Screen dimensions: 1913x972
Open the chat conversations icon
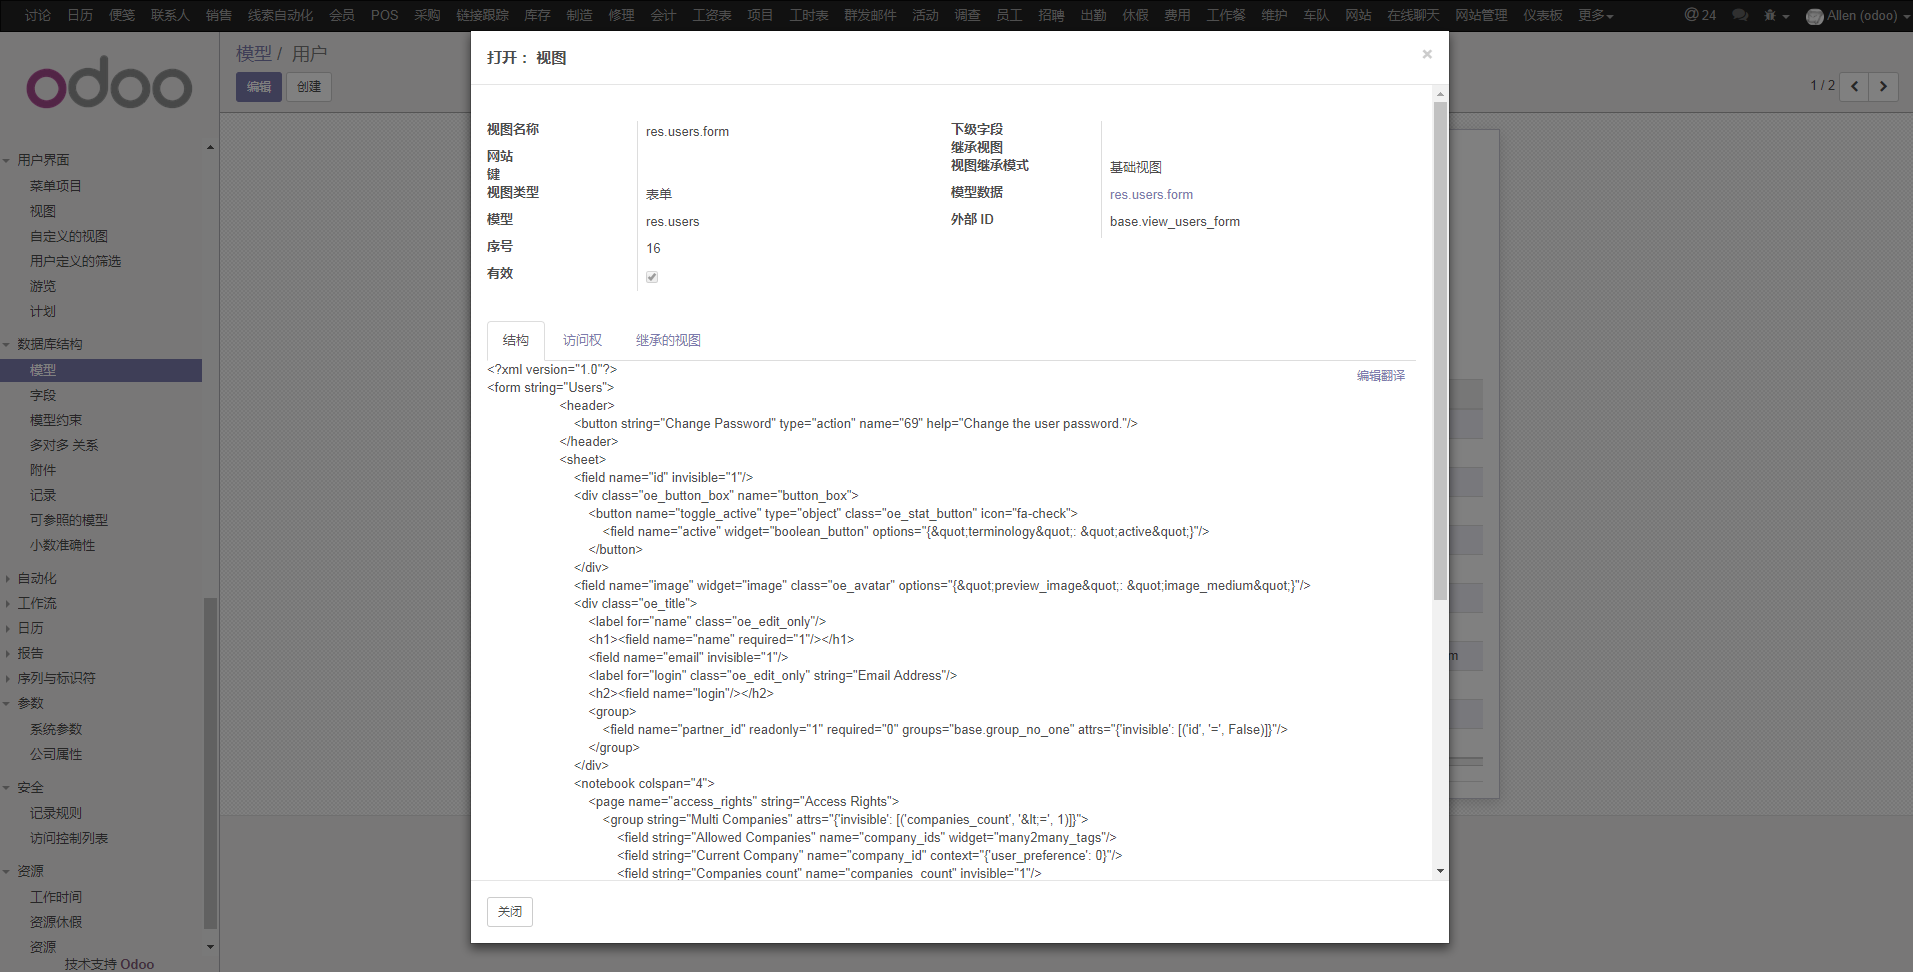click(x=1740, y=15)
